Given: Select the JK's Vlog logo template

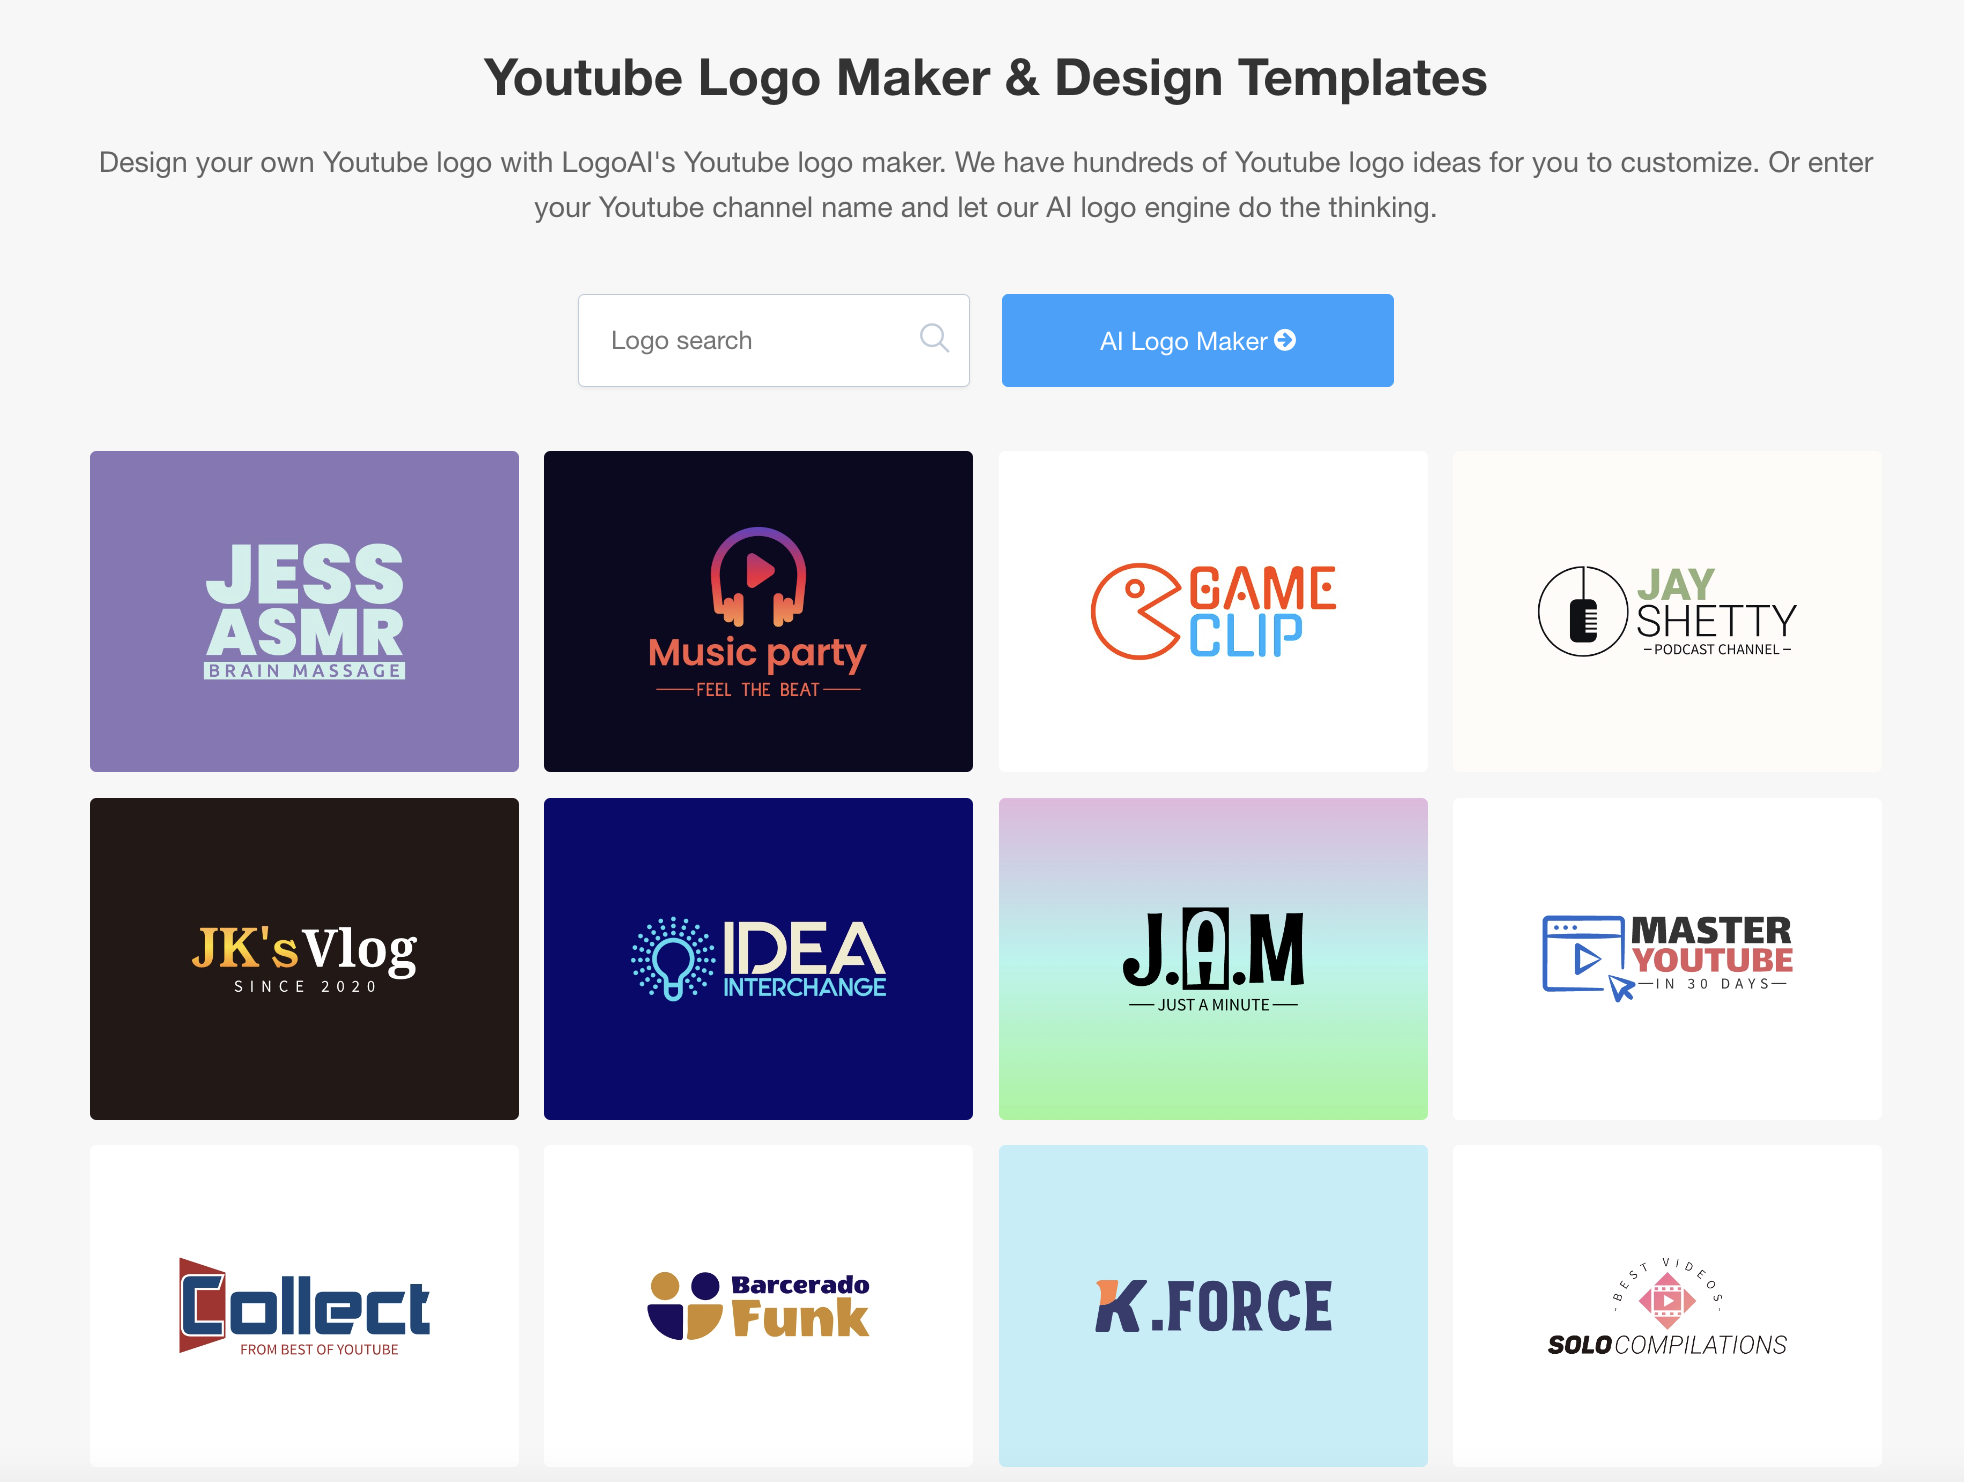Looking at the screenshot, I should tap(304, 958).
